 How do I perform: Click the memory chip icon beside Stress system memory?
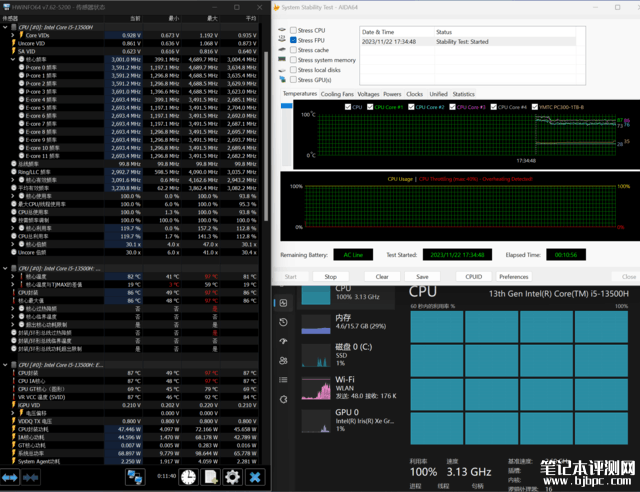pyautogui.click(x=282, y=60)
